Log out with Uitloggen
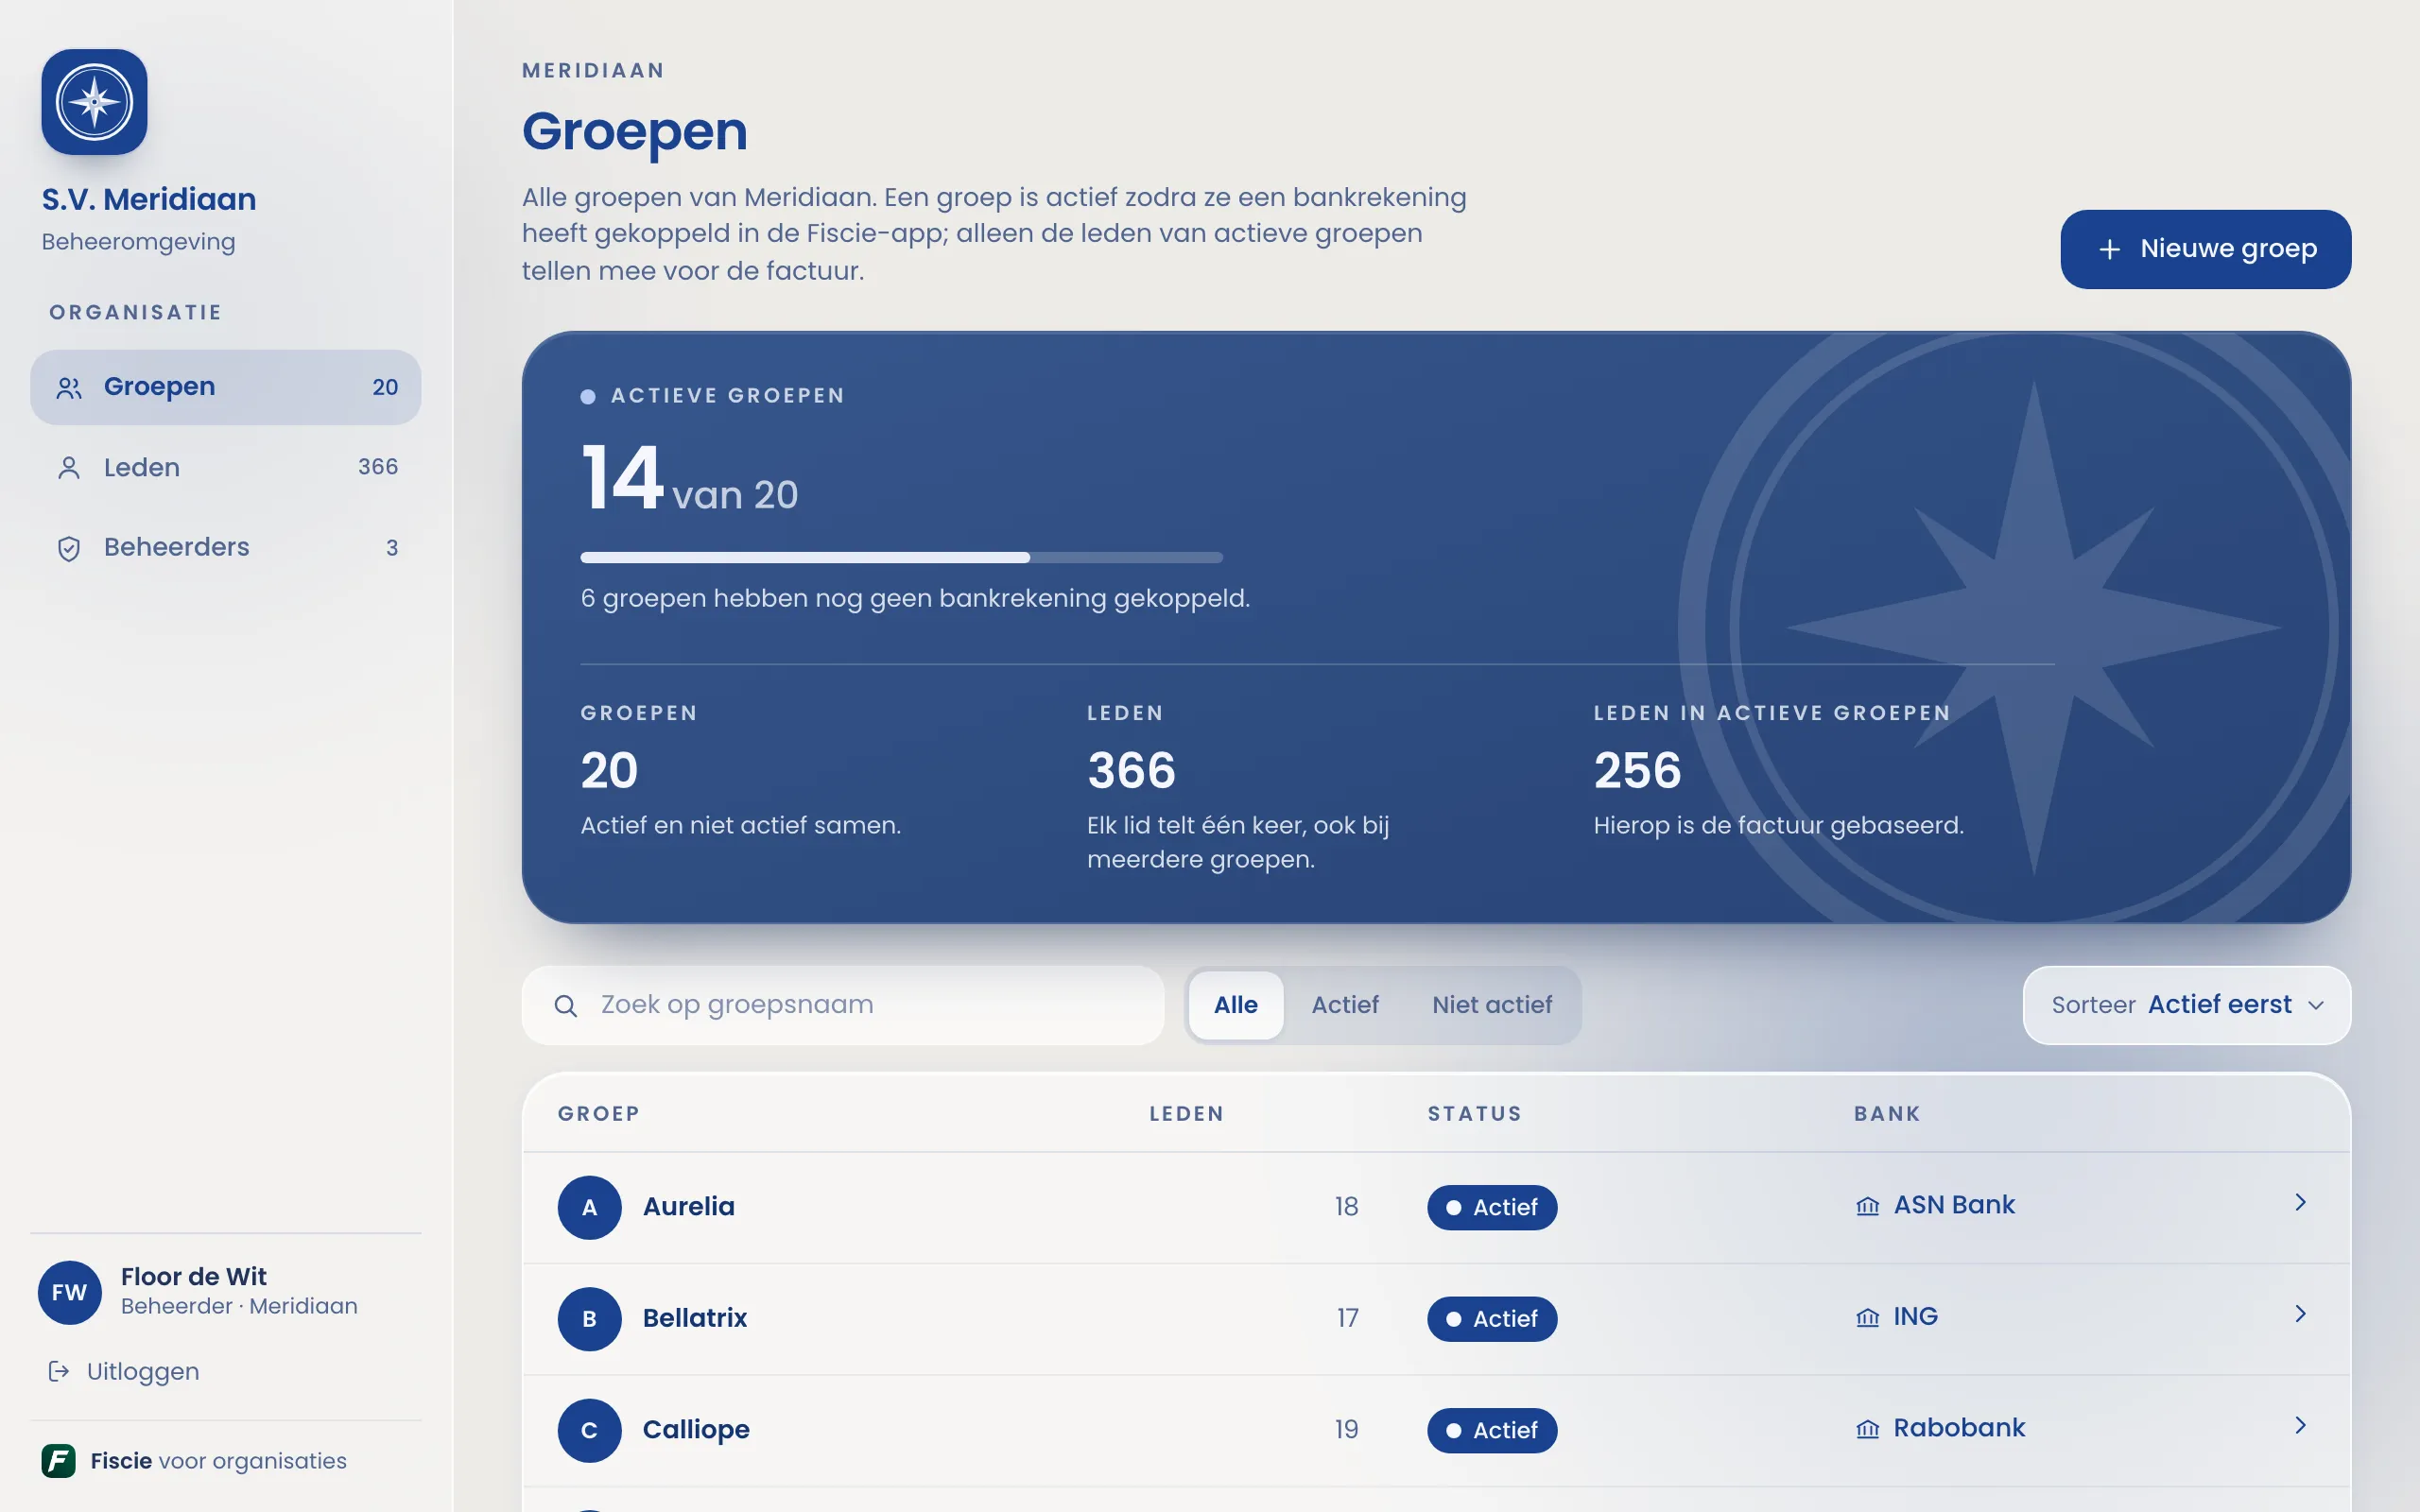 [124, 1371]
